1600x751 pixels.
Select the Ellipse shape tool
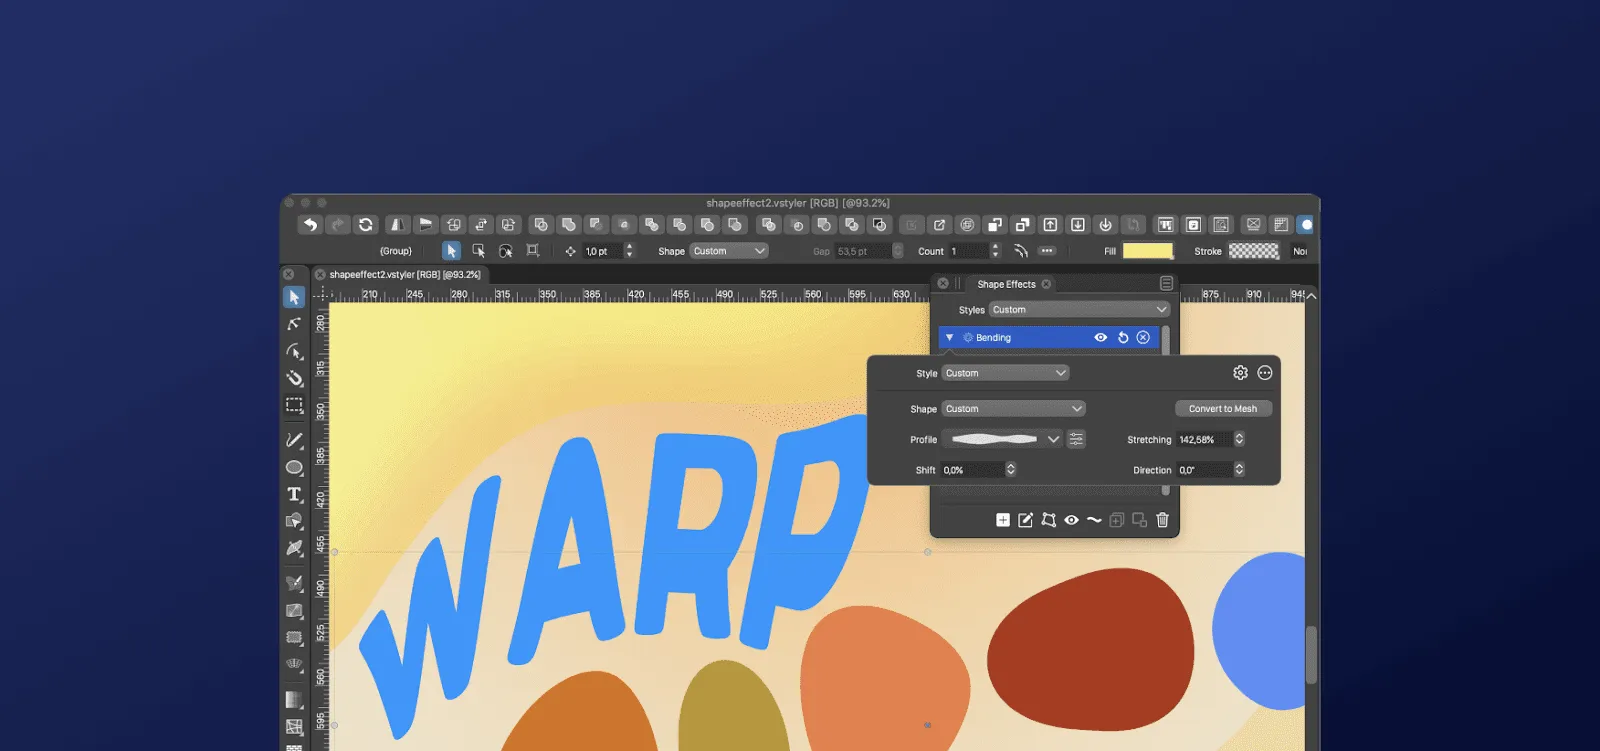294,467
